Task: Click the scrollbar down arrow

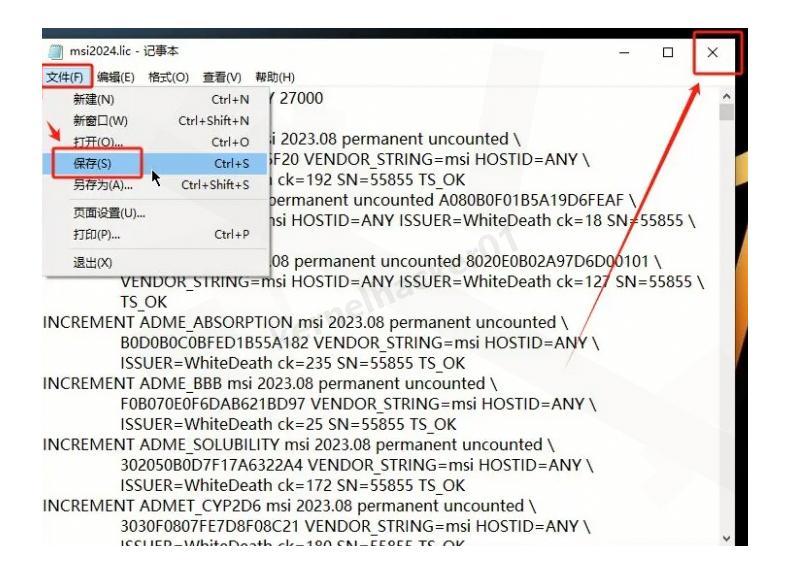Action: 726,538
